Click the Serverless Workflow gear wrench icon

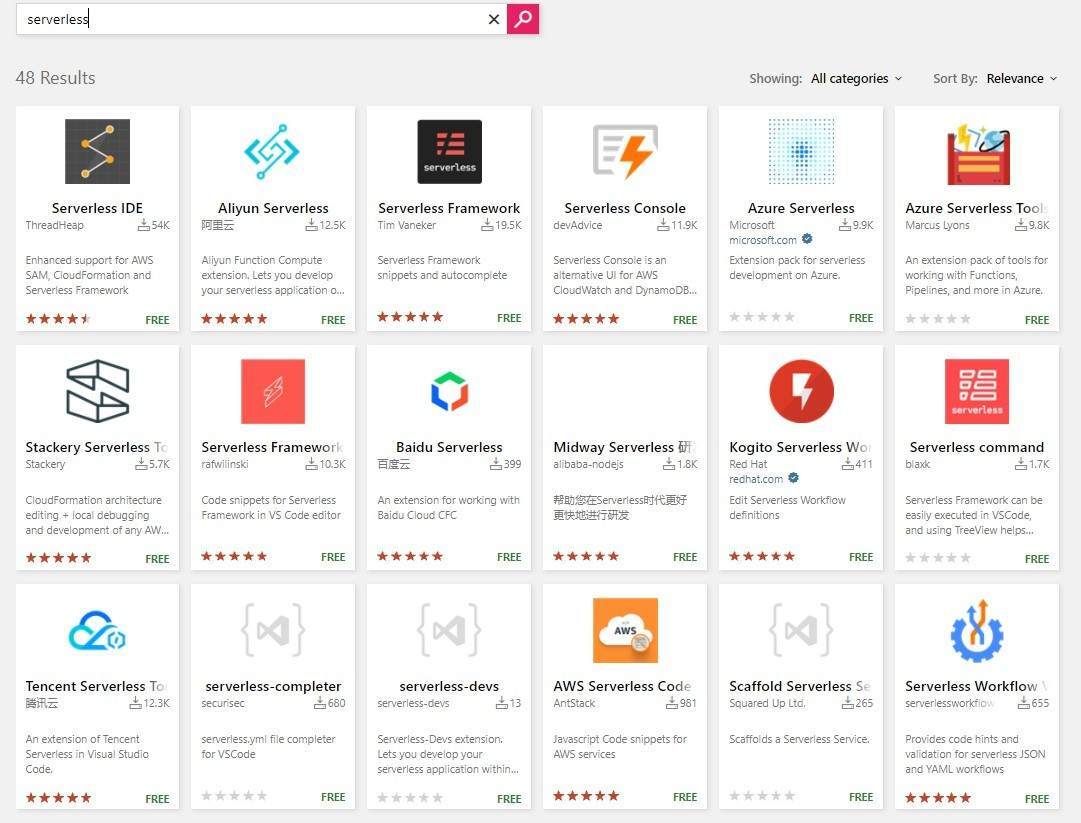[977, 631]
